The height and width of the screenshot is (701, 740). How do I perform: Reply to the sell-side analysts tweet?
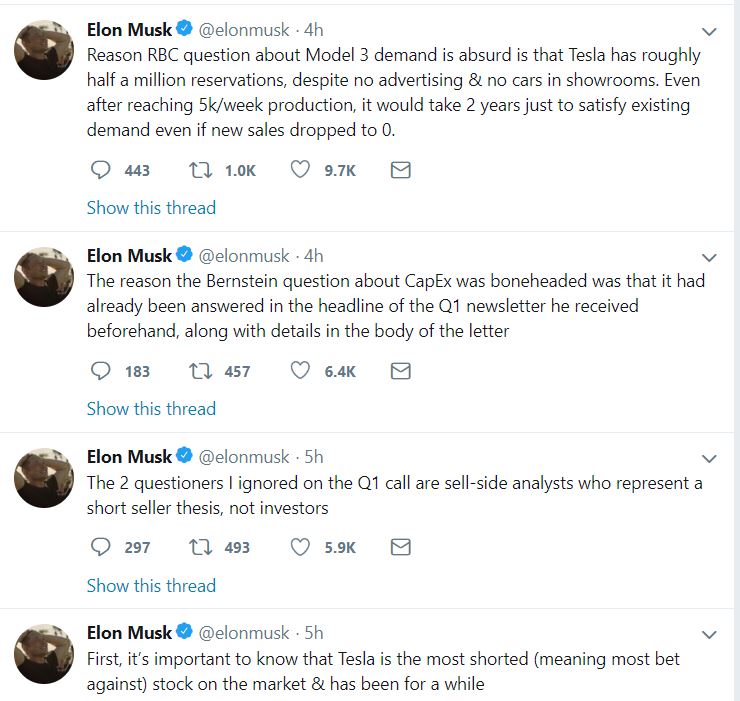[100, 547]
